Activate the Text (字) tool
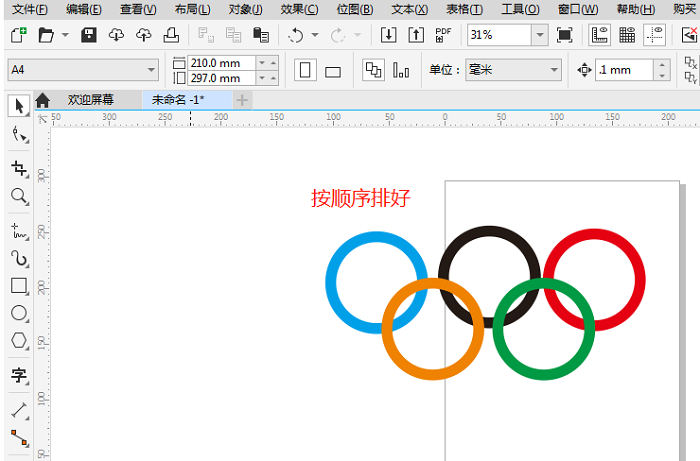Image resolution: width=700 pixels, height=461 pixels. pyautogui.click(x=18, y=376)
